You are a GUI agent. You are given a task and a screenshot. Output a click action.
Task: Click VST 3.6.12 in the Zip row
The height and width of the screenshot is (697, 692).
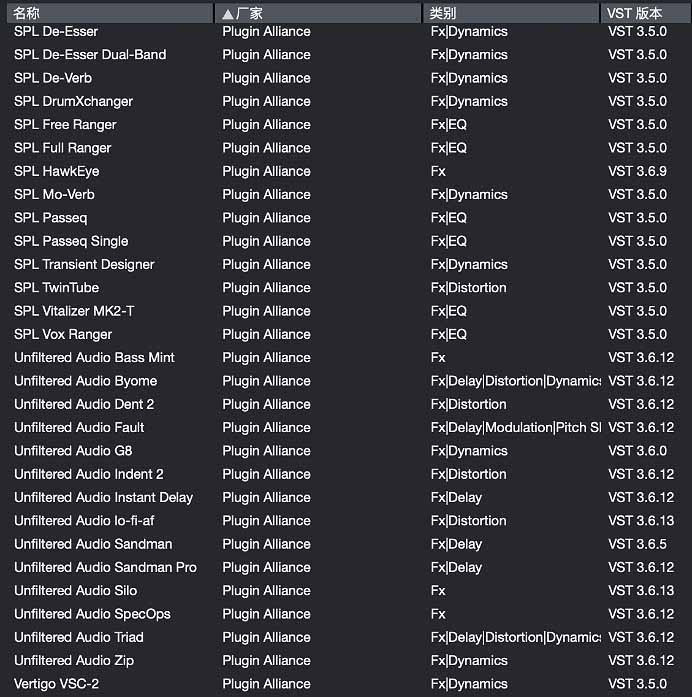(641, 661)
